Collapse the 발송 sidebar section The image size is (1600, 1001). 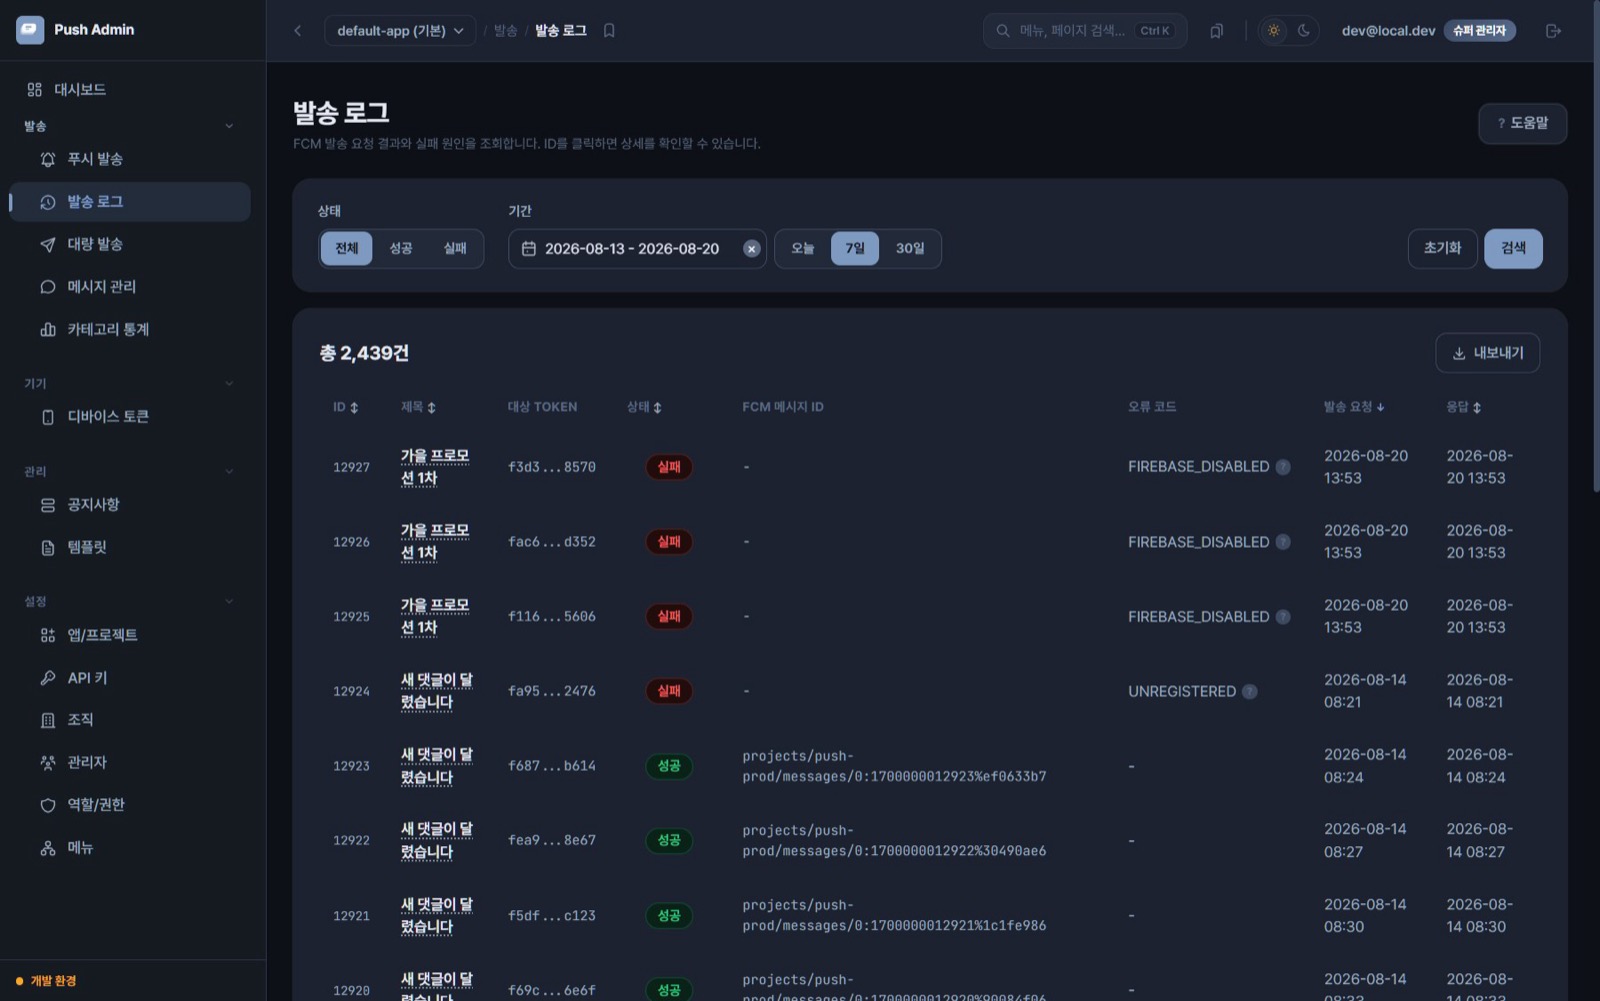pos(229,126)
